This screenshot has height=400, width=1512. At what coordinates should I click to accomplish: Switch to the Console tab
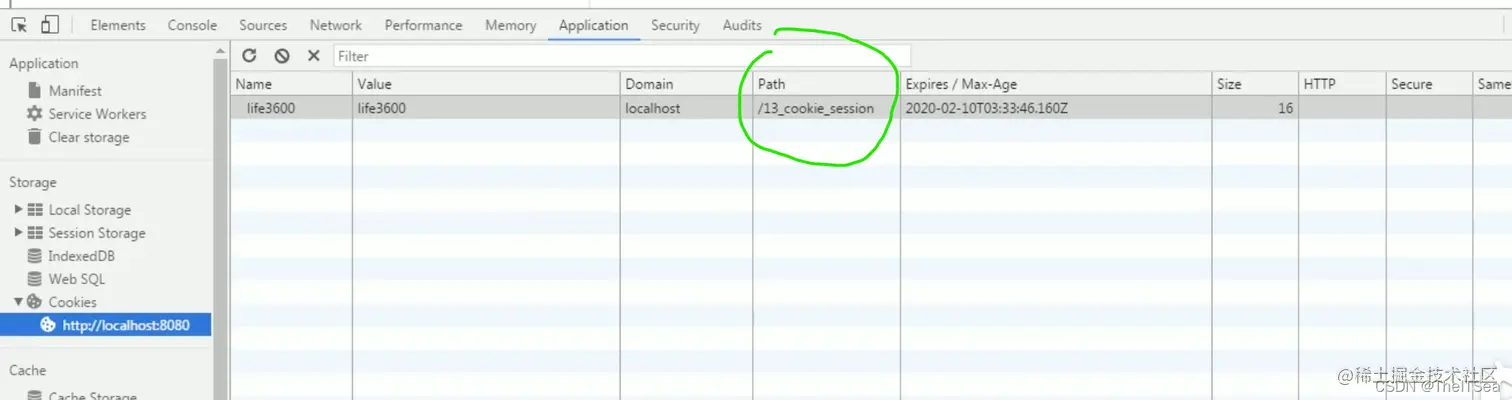tap(192, 25)
